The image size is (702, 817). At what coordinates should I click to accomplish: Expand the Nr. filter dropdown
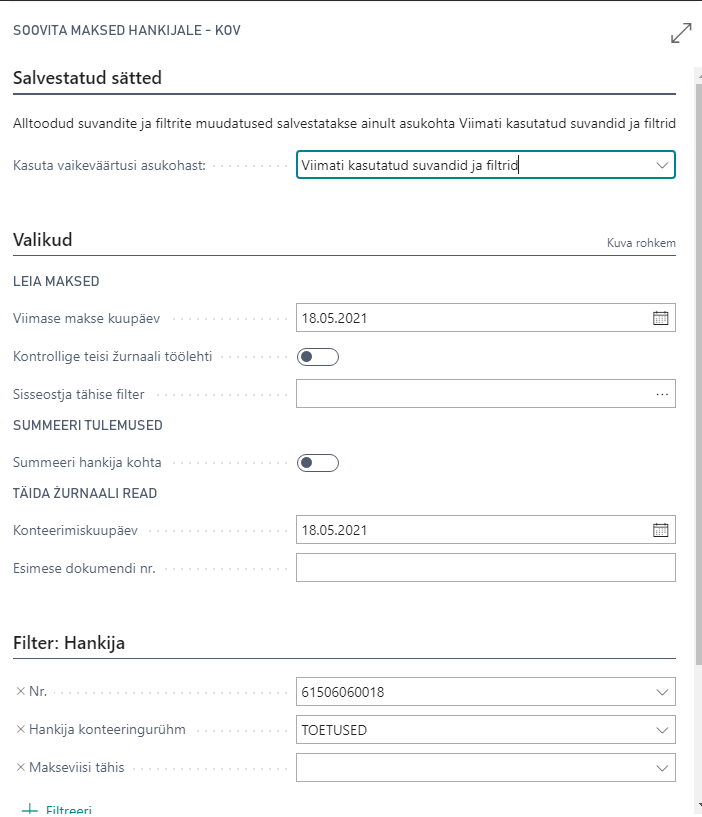tap(661, 692)
